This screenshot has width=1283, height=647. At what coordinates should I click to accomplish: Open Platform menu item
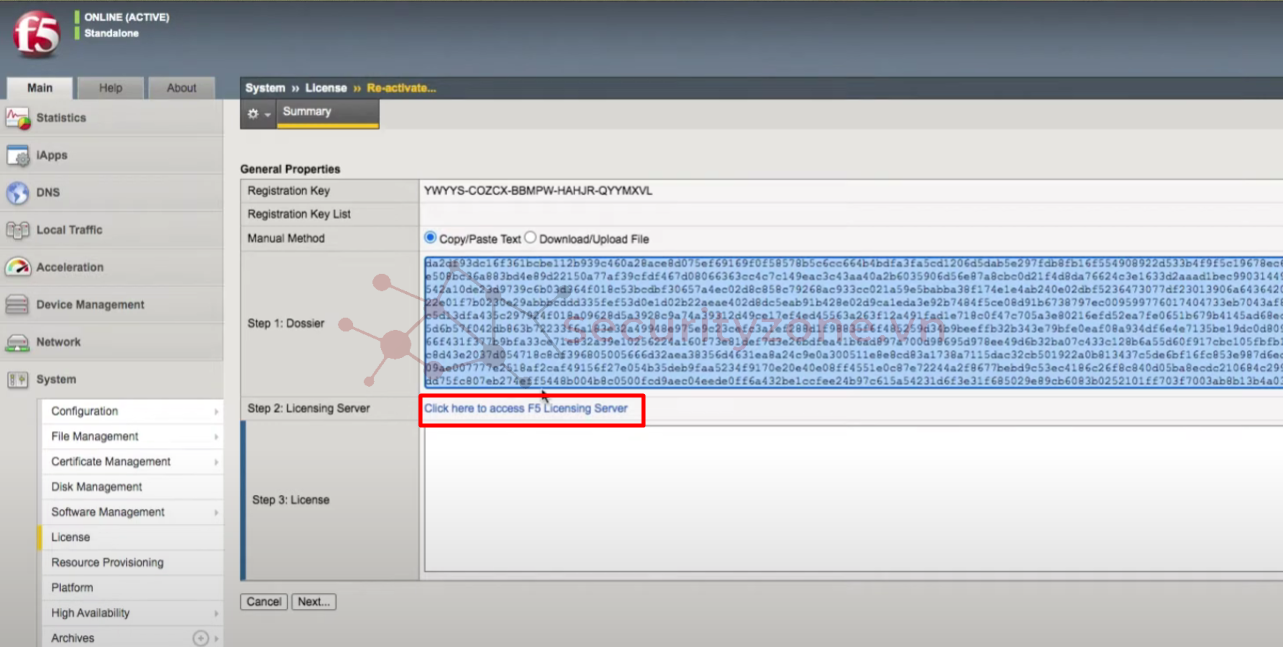(x=131, y=588)
